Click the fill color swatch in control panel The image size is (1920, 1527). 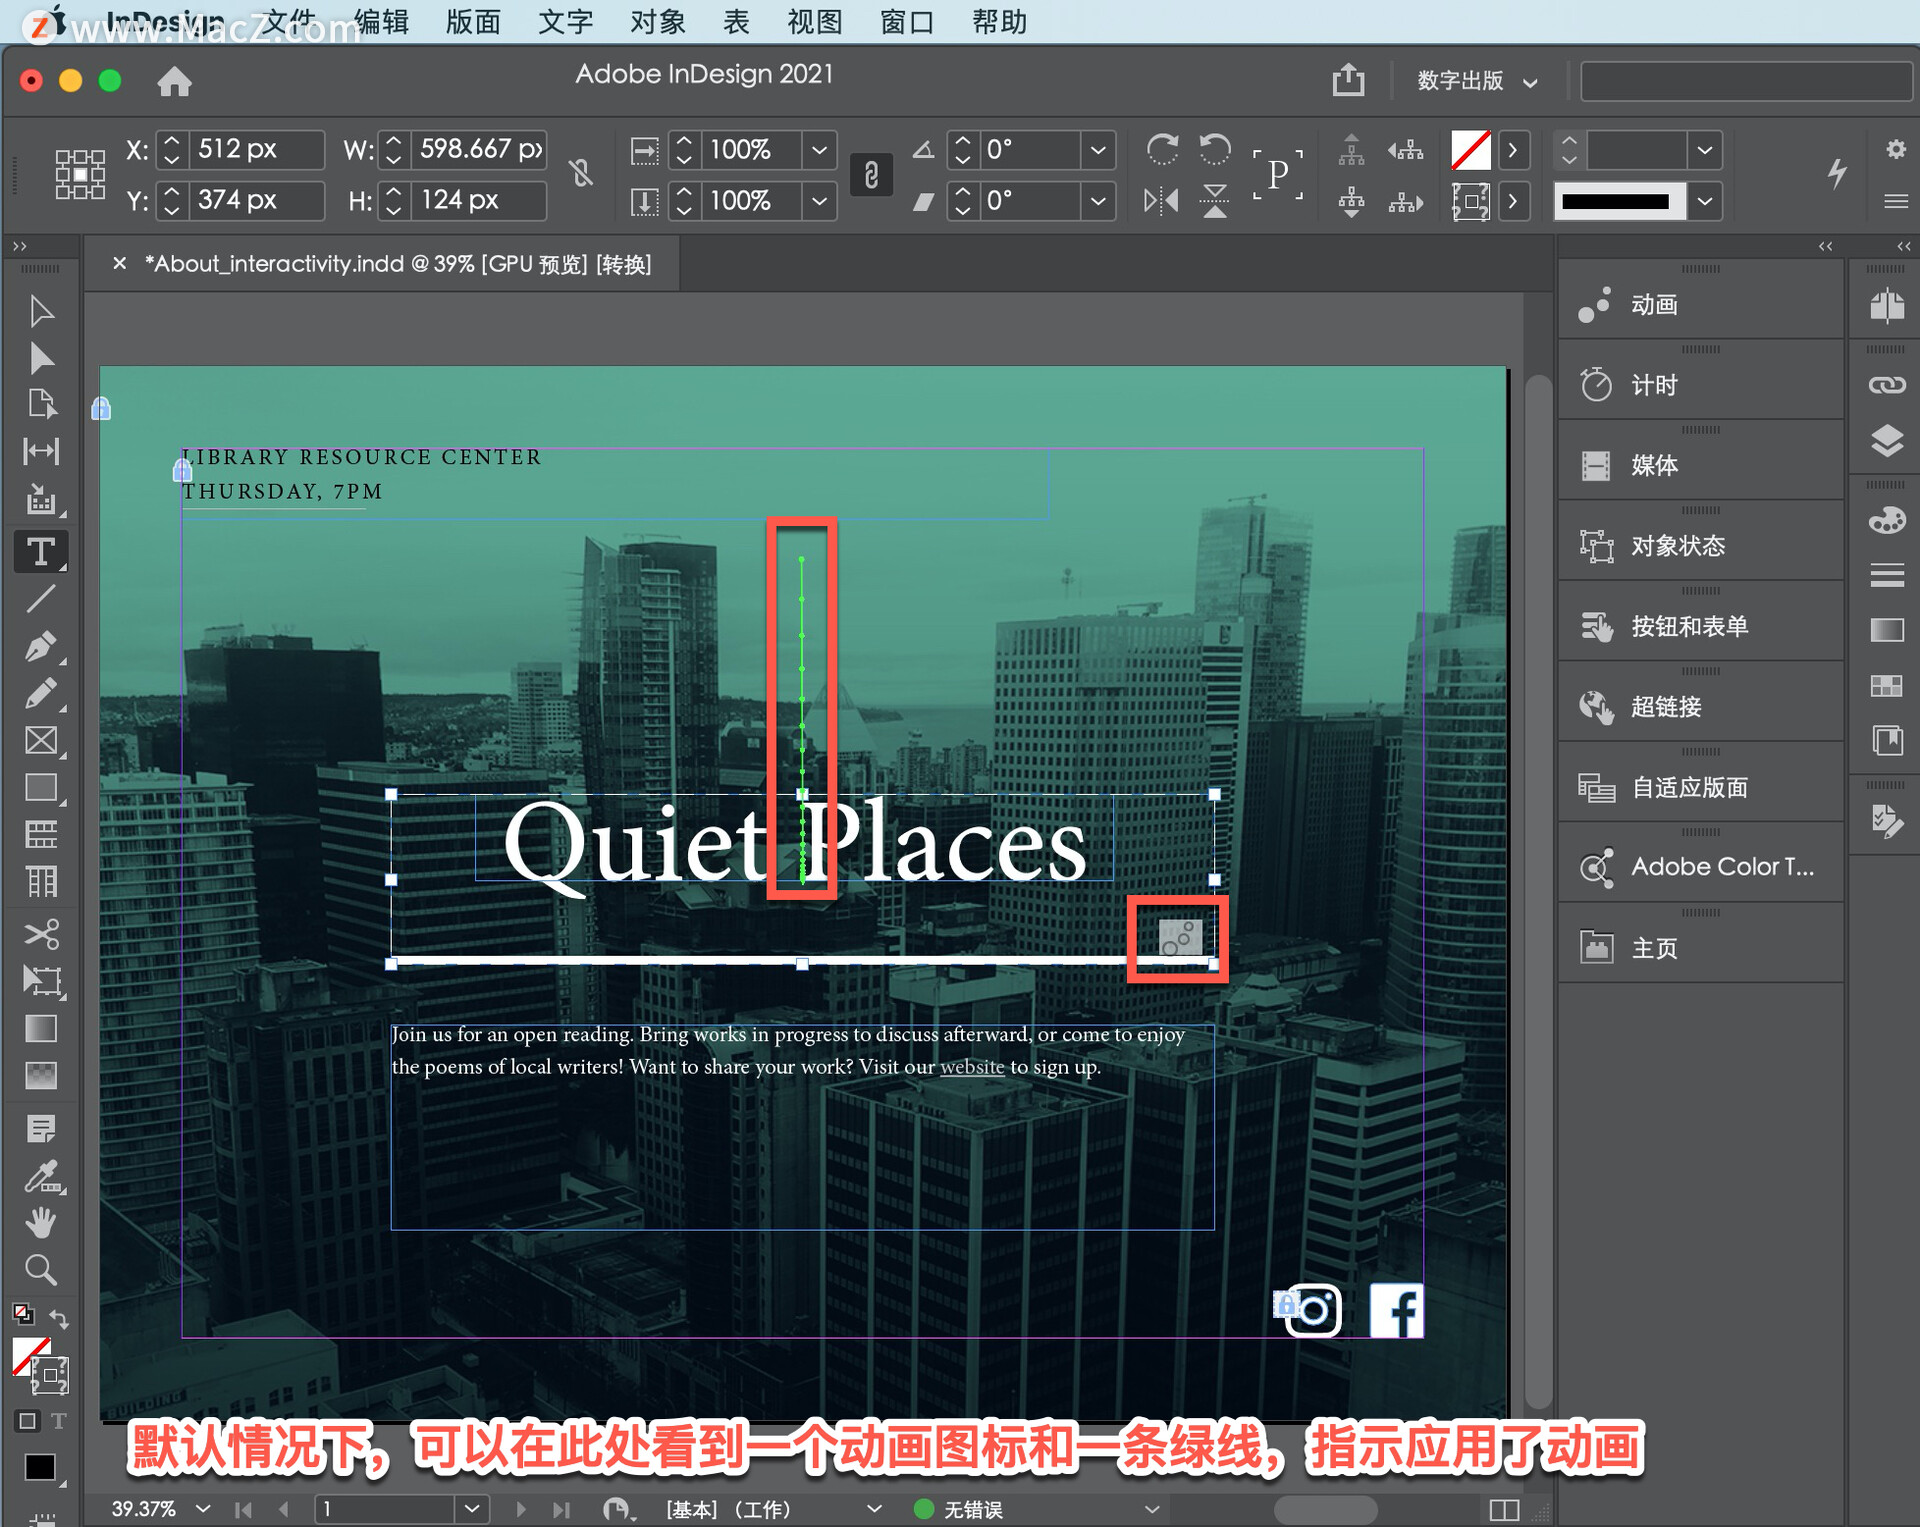point(1470,149)
